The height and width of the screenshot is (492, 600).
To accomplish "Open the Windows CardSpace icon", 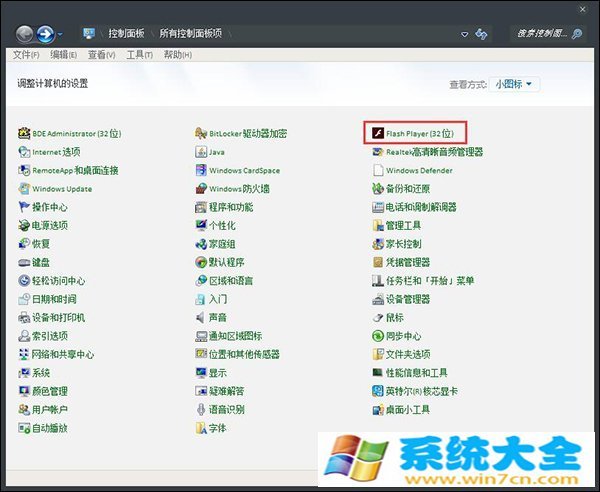I will click(x=201, y=170).
